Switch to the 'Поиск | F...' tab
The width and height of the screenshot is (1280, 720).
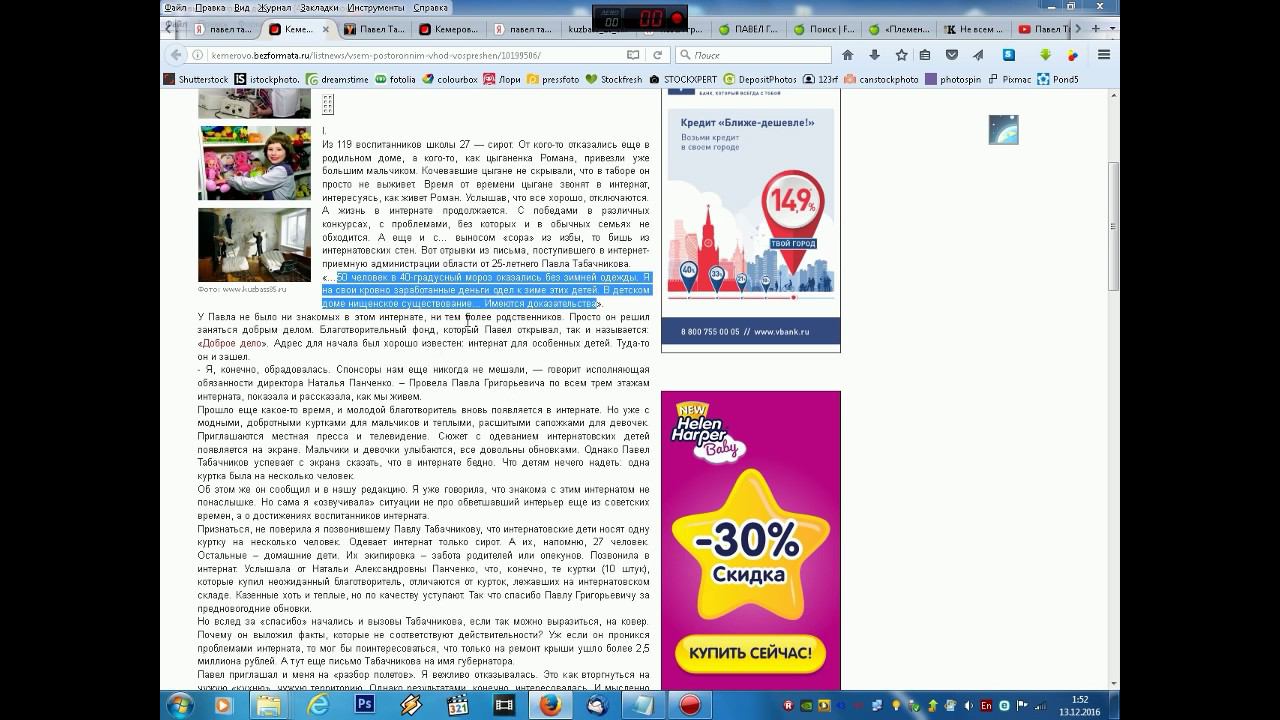(823, 29)
